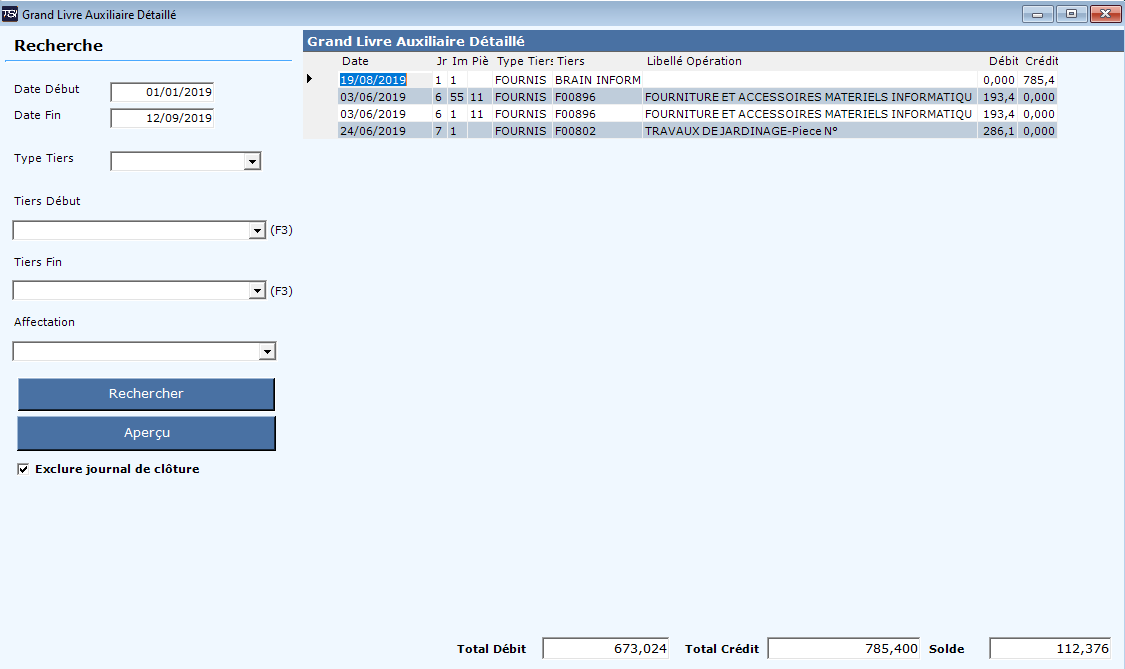Click the 785,4 credit cell

pos(1037,80)
